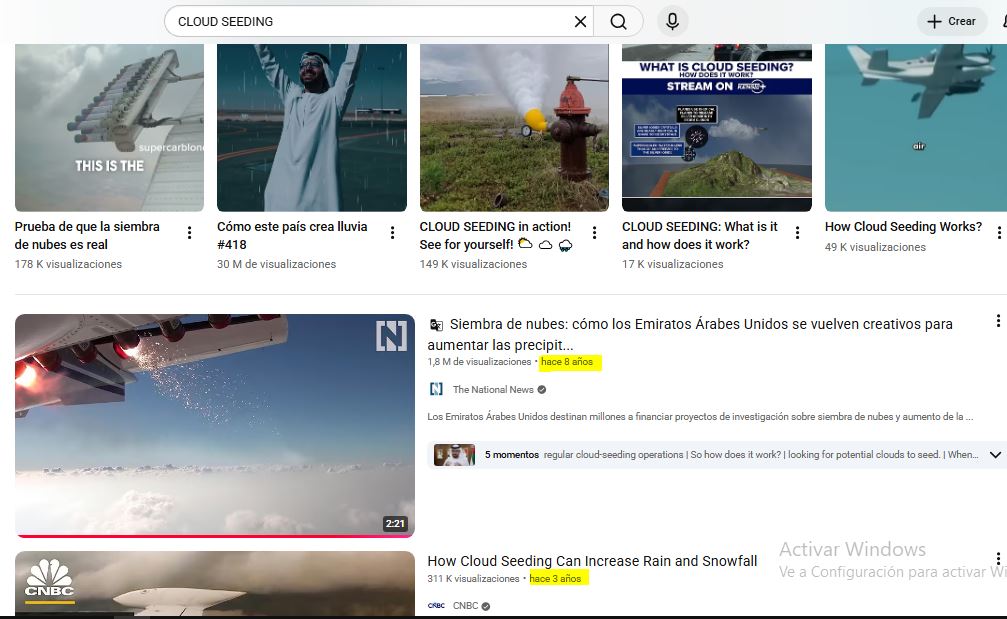
Task: Open the CNBC channel link
Action: click(465, 605)
